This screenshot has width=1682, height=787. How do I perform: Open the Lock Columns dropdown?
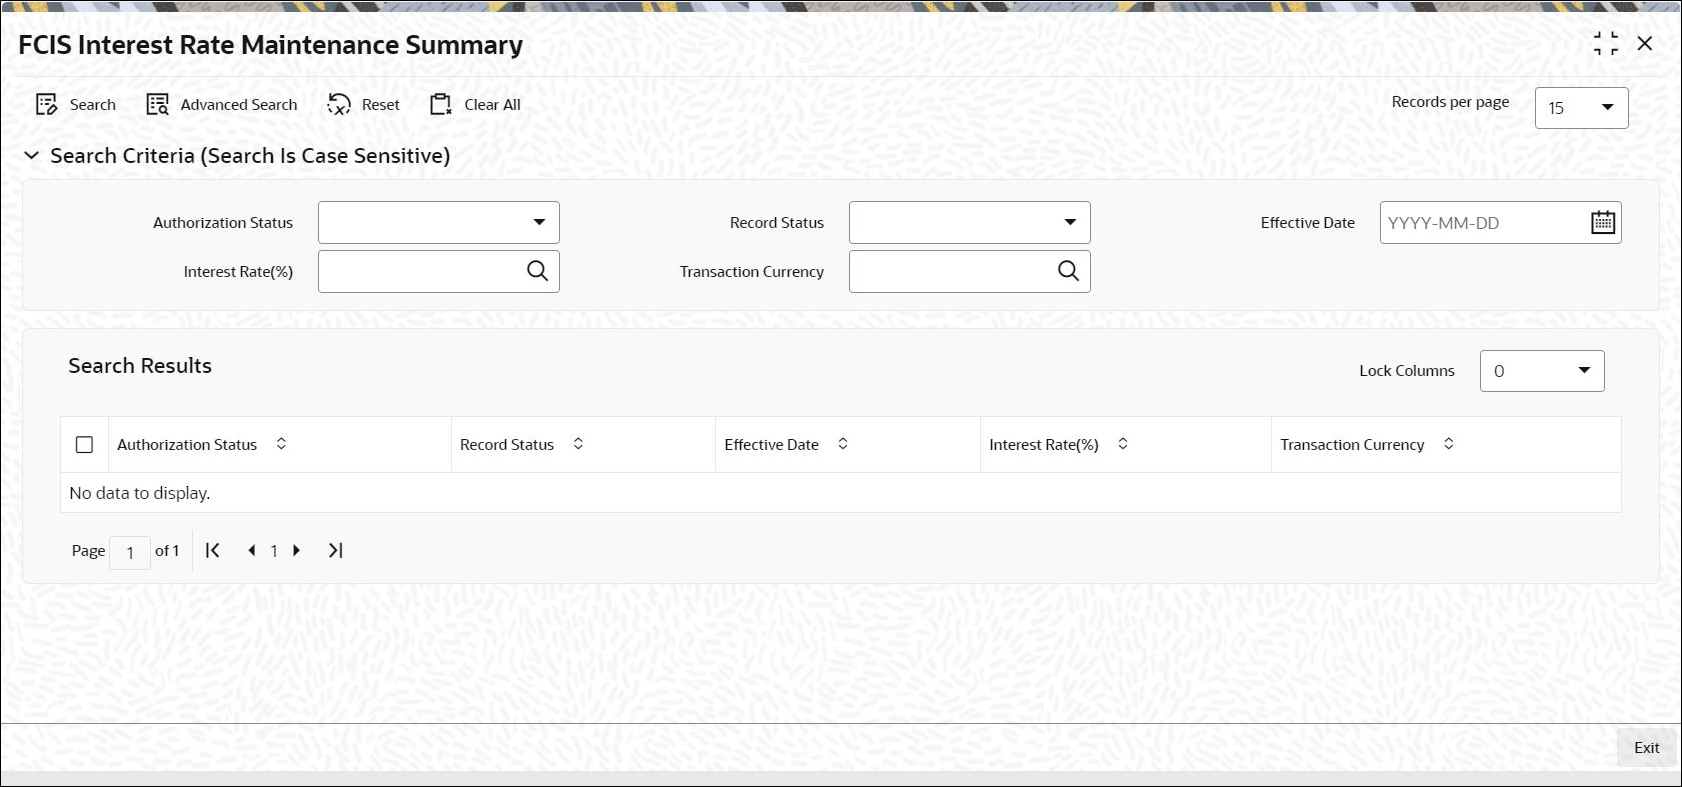[x=1542, y=371]
